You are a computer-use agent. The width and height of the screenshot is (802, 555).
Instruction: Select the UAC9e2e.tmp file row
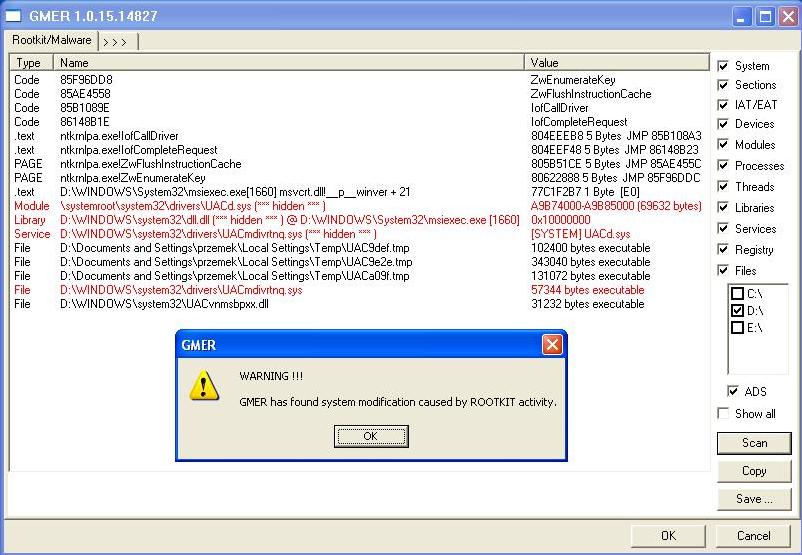click(359, 262)
